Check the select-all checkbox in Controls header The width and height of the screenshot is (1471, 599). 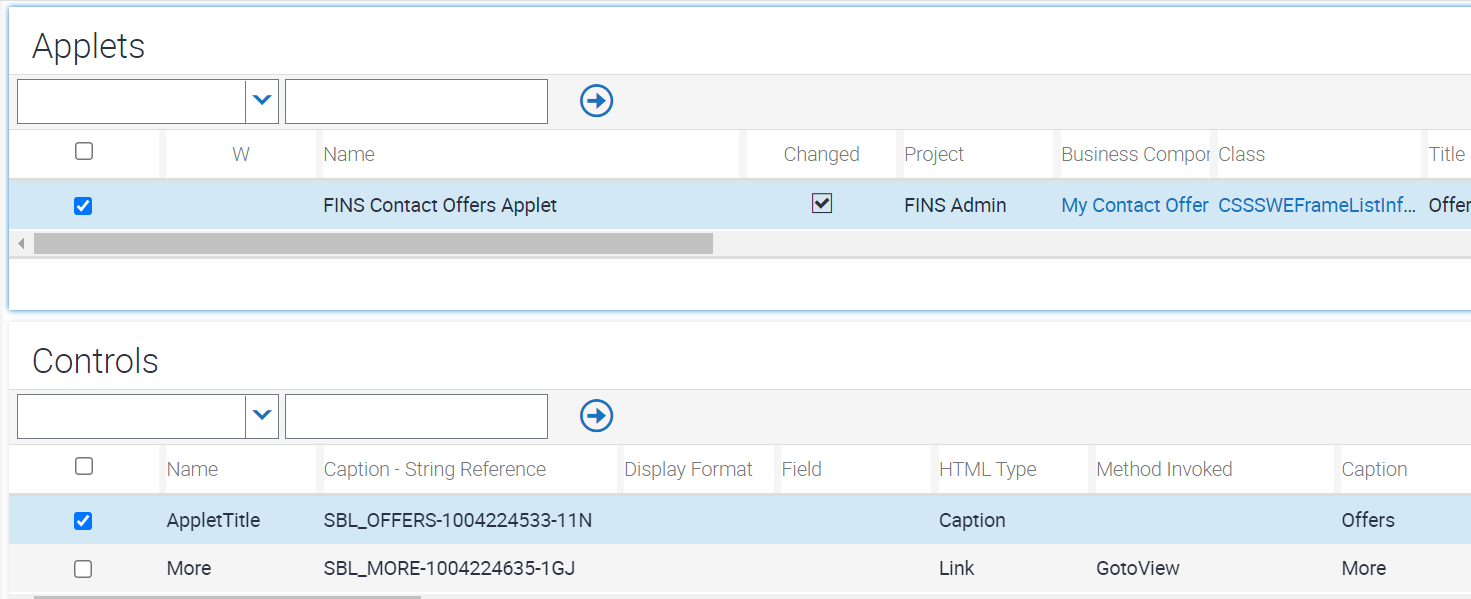coord(84,465)
